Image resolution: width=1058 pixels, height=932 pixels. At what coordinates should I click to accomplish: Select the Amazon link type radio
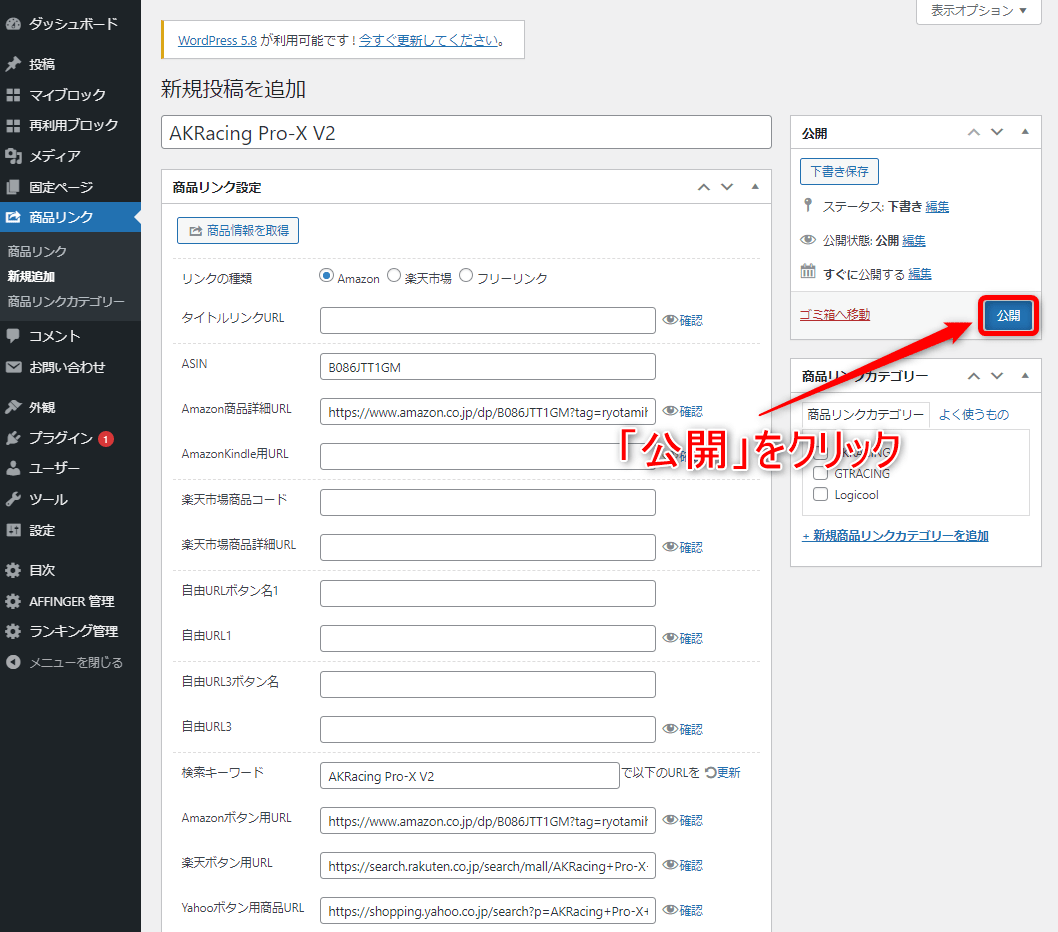coord(327,276)
